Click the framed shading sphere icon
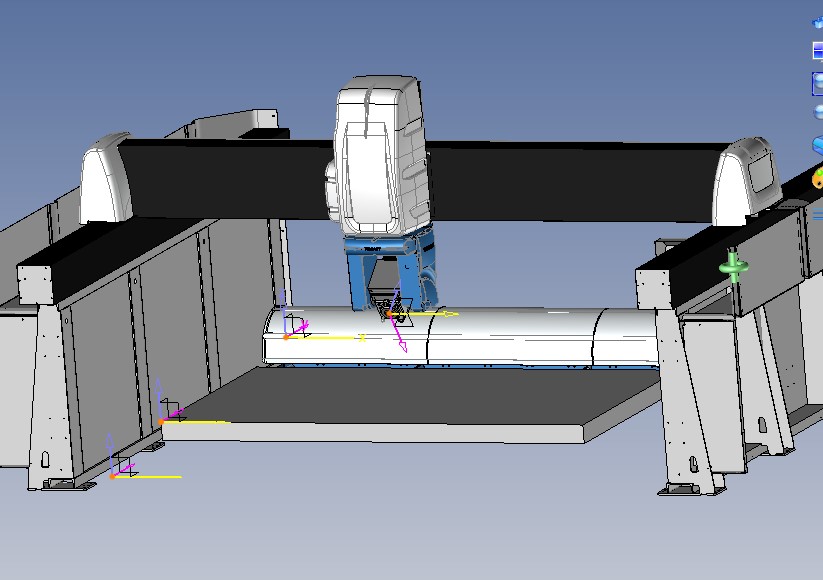Image resolution: width=823 pixels, height=580 pixels. click(x=818, y=84)
